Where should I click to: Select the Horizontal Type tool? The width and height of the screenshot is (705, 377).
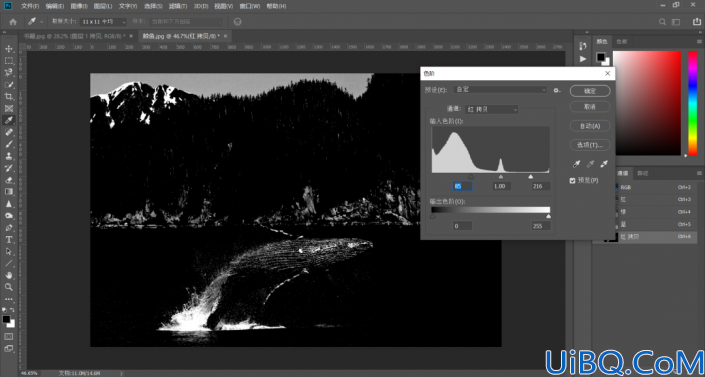pyautogui.click(x=9, y=239)
